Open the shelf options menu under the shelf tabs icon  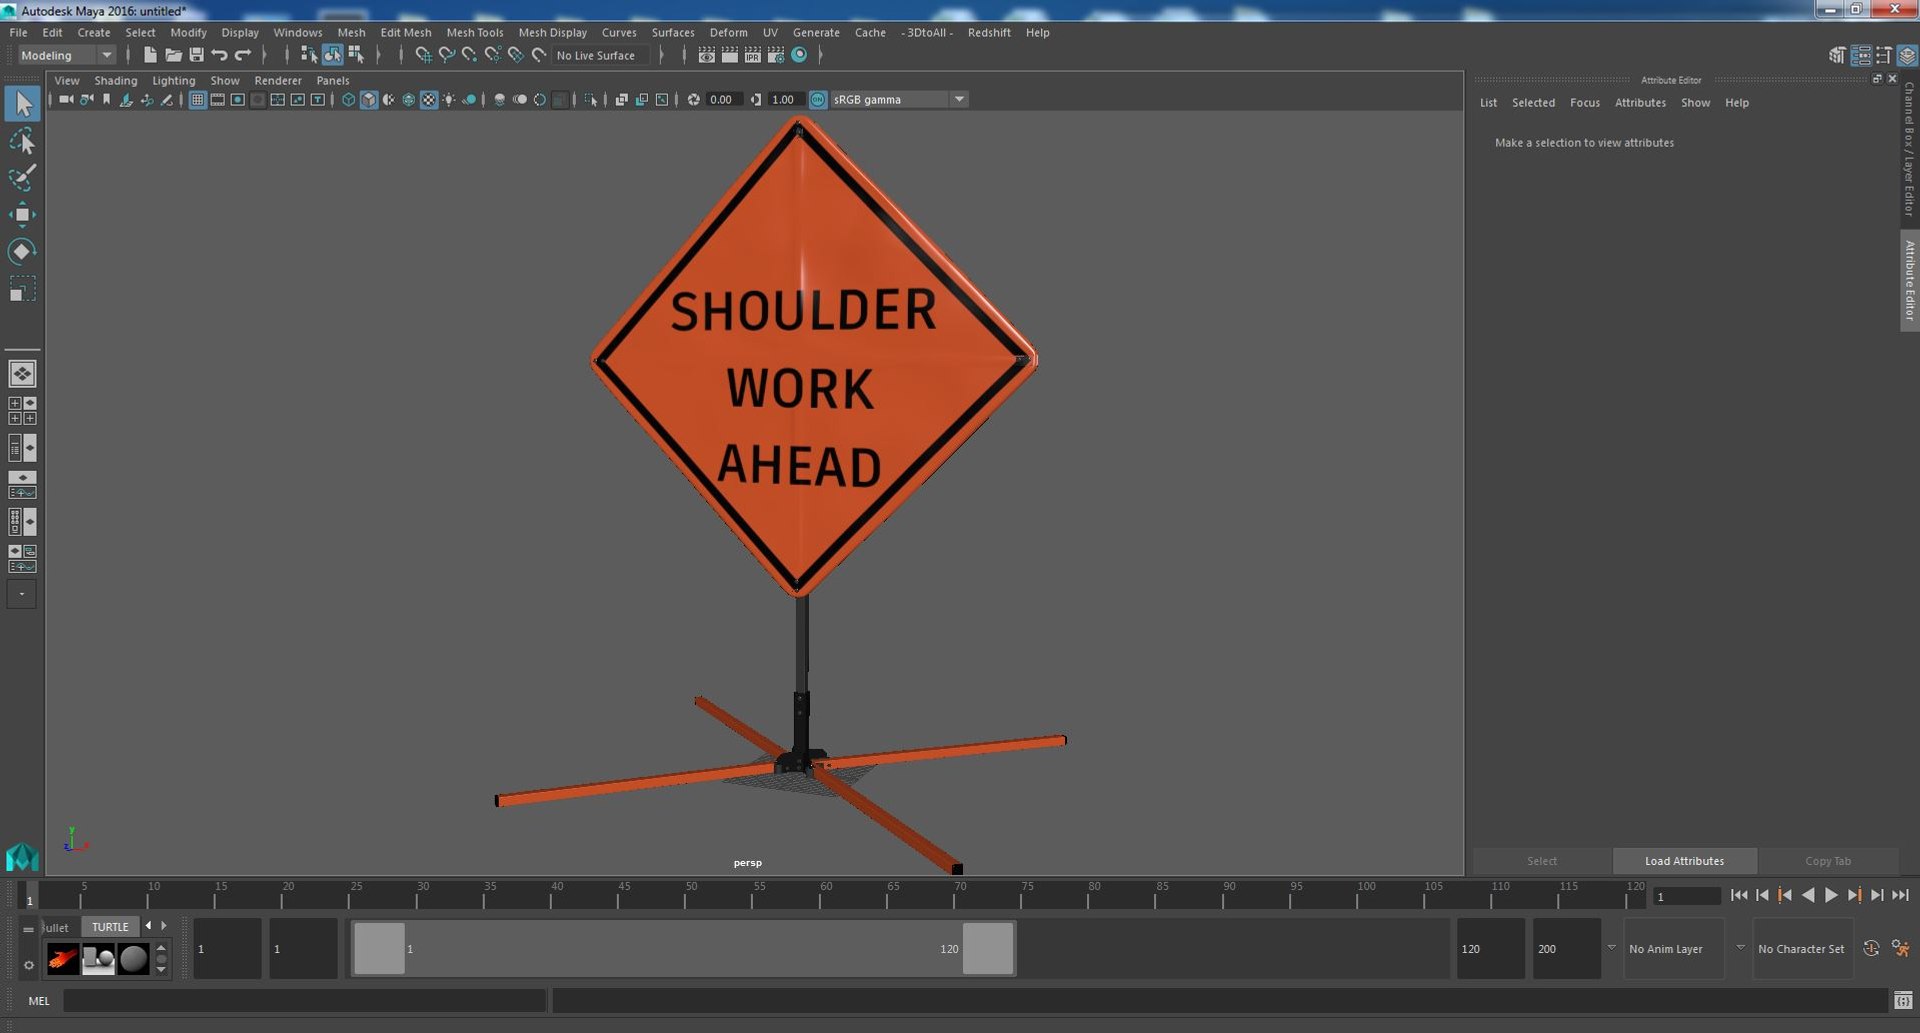pyautogui.click(x=28, y=965)
